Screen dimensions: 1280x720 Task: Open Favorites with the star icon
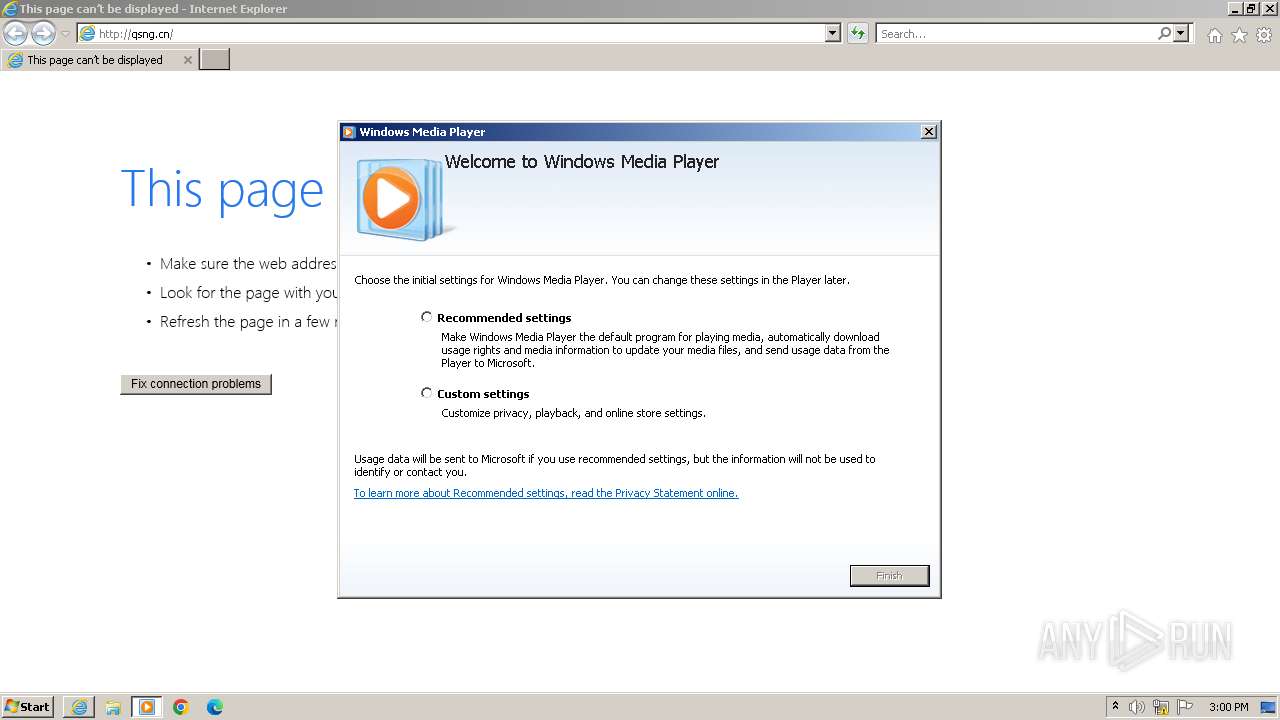(x=1239, y=35)
